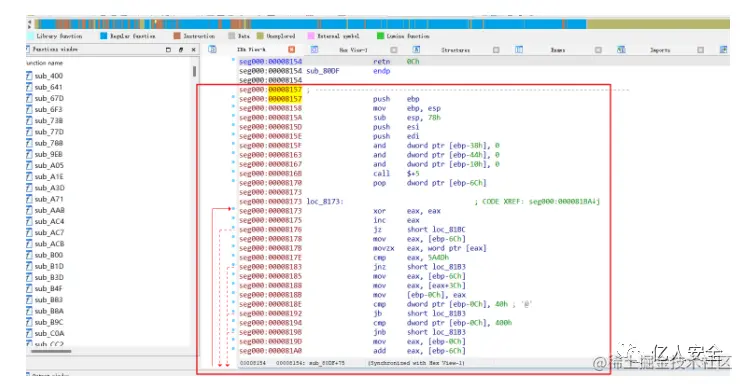The image size is (746, 385).
Task: Click the Data legend swatch
Action: [x=232, y=36]
